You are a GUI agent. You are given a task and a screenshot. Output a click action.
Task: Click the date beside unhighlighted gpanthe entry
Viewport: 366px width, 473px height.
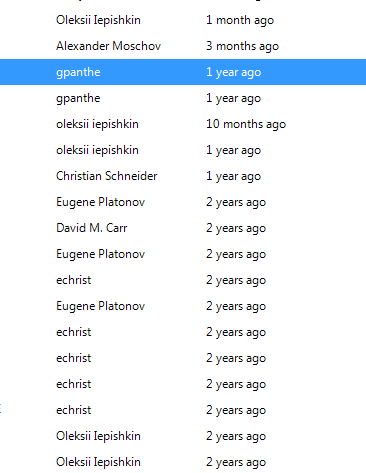coord(233,98)
